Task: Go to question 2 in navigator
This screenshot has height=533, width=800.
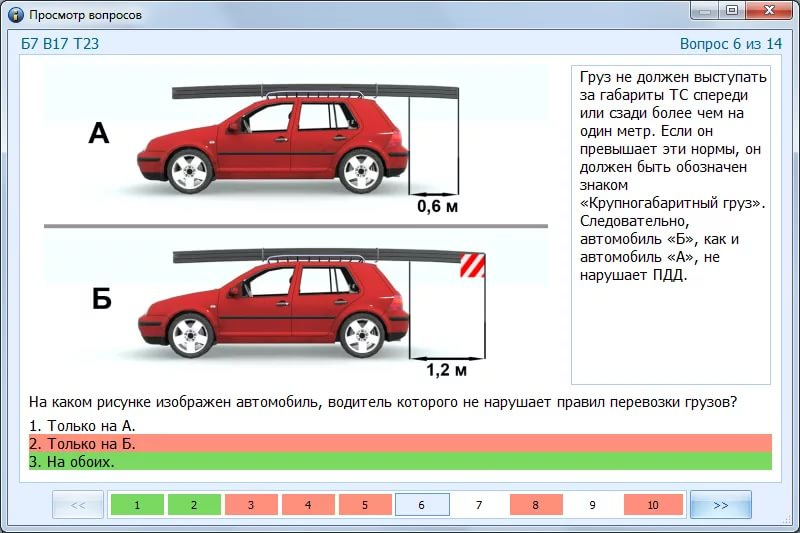Action: pos(194,505)
